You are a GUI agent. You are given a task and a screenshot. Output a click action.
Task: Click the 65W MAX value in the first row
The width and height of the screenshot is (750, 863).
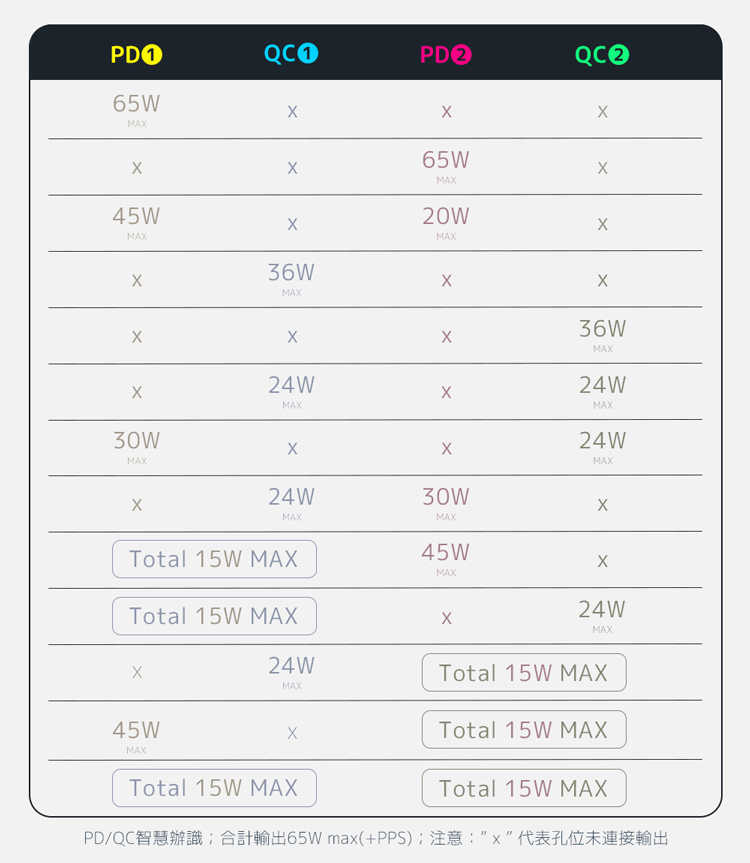pyautogui.click(x=136, y=109)
